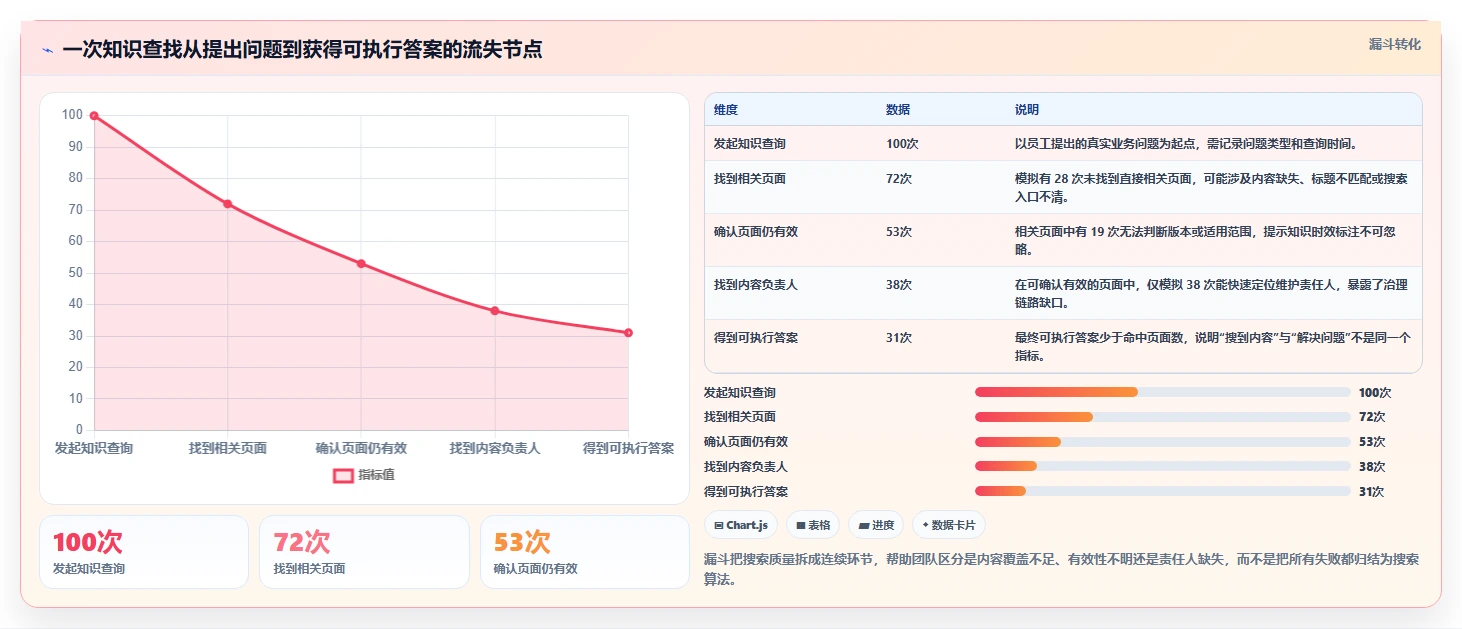
Task: Click 发起知识查询 label on chart x-axis
Action: [x=94, y=448]
